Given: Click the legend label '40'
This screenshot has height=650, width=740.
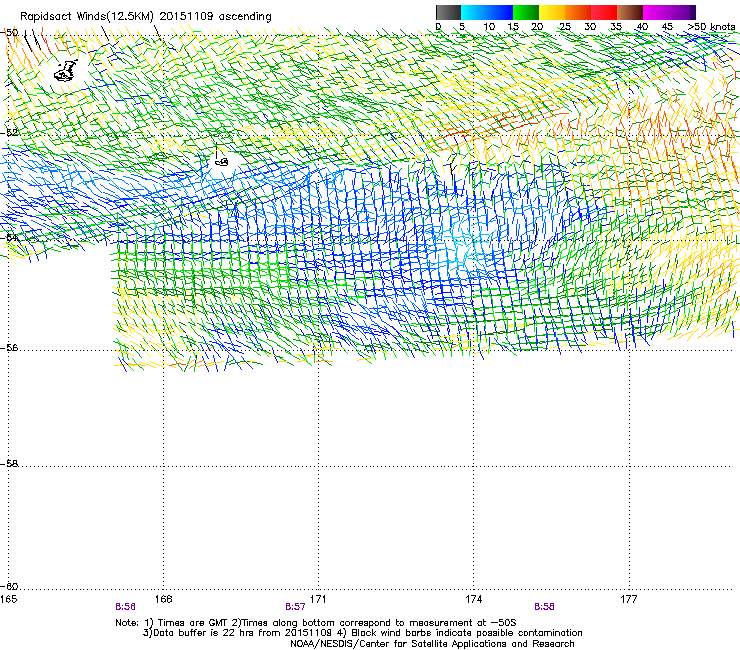Looking at the screenshot, I should click(642, 27).
